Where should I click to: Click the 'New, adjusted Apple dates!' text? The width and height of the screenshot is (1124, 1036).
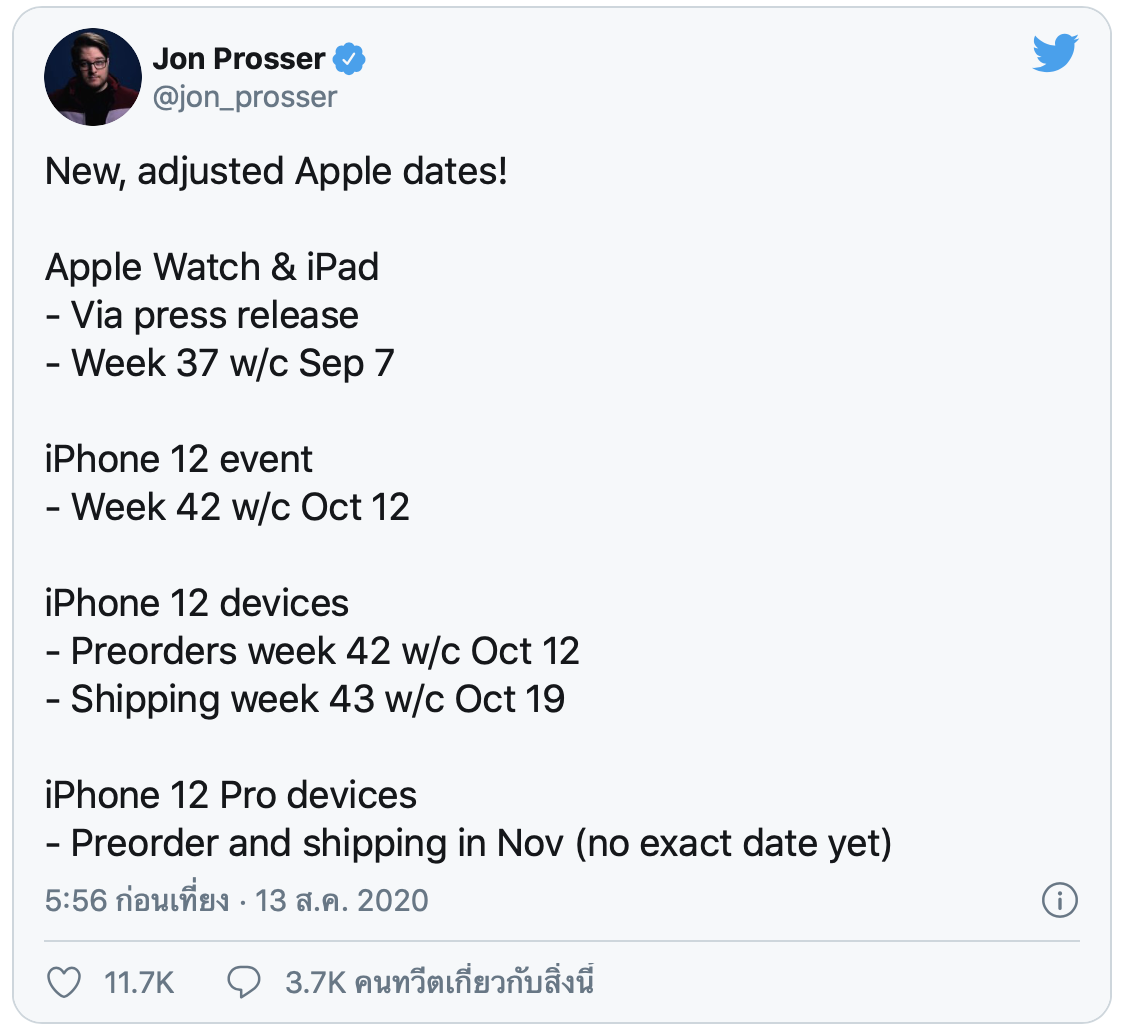click(276, 172)
